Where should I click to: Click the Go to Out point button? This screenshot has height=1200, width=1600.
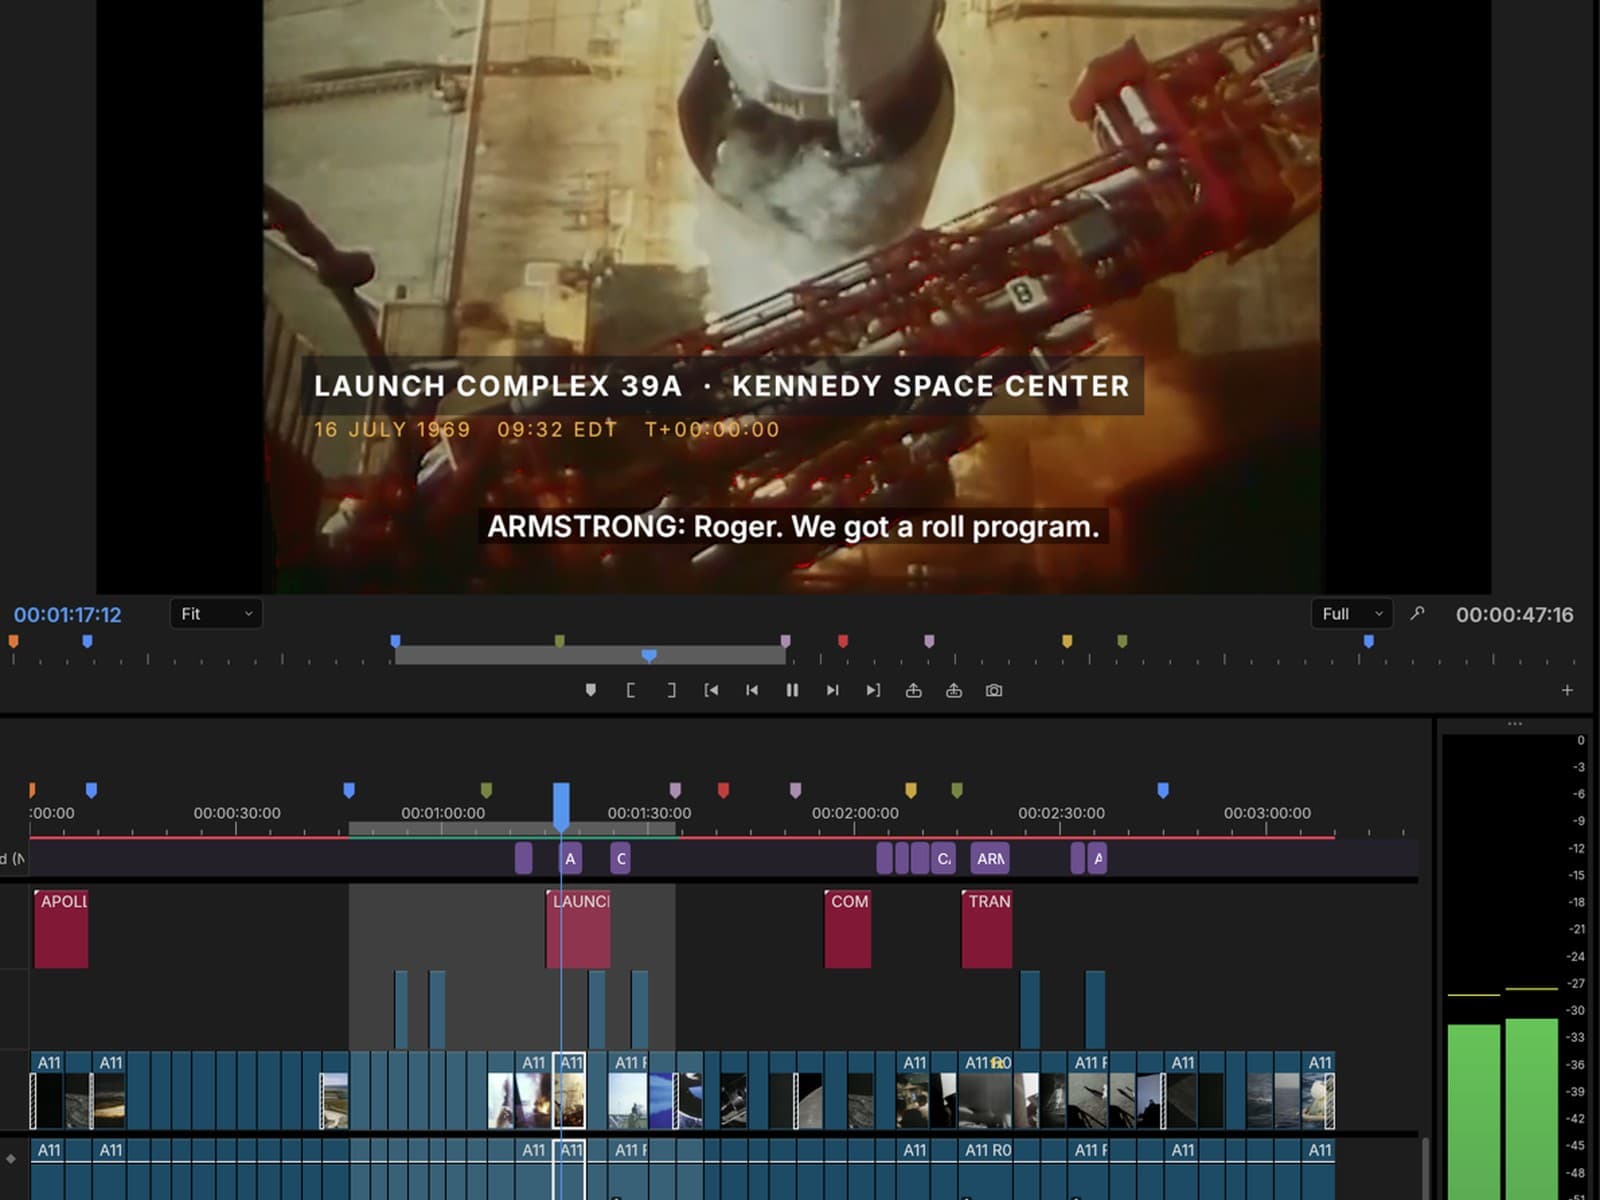coord(873,690)
